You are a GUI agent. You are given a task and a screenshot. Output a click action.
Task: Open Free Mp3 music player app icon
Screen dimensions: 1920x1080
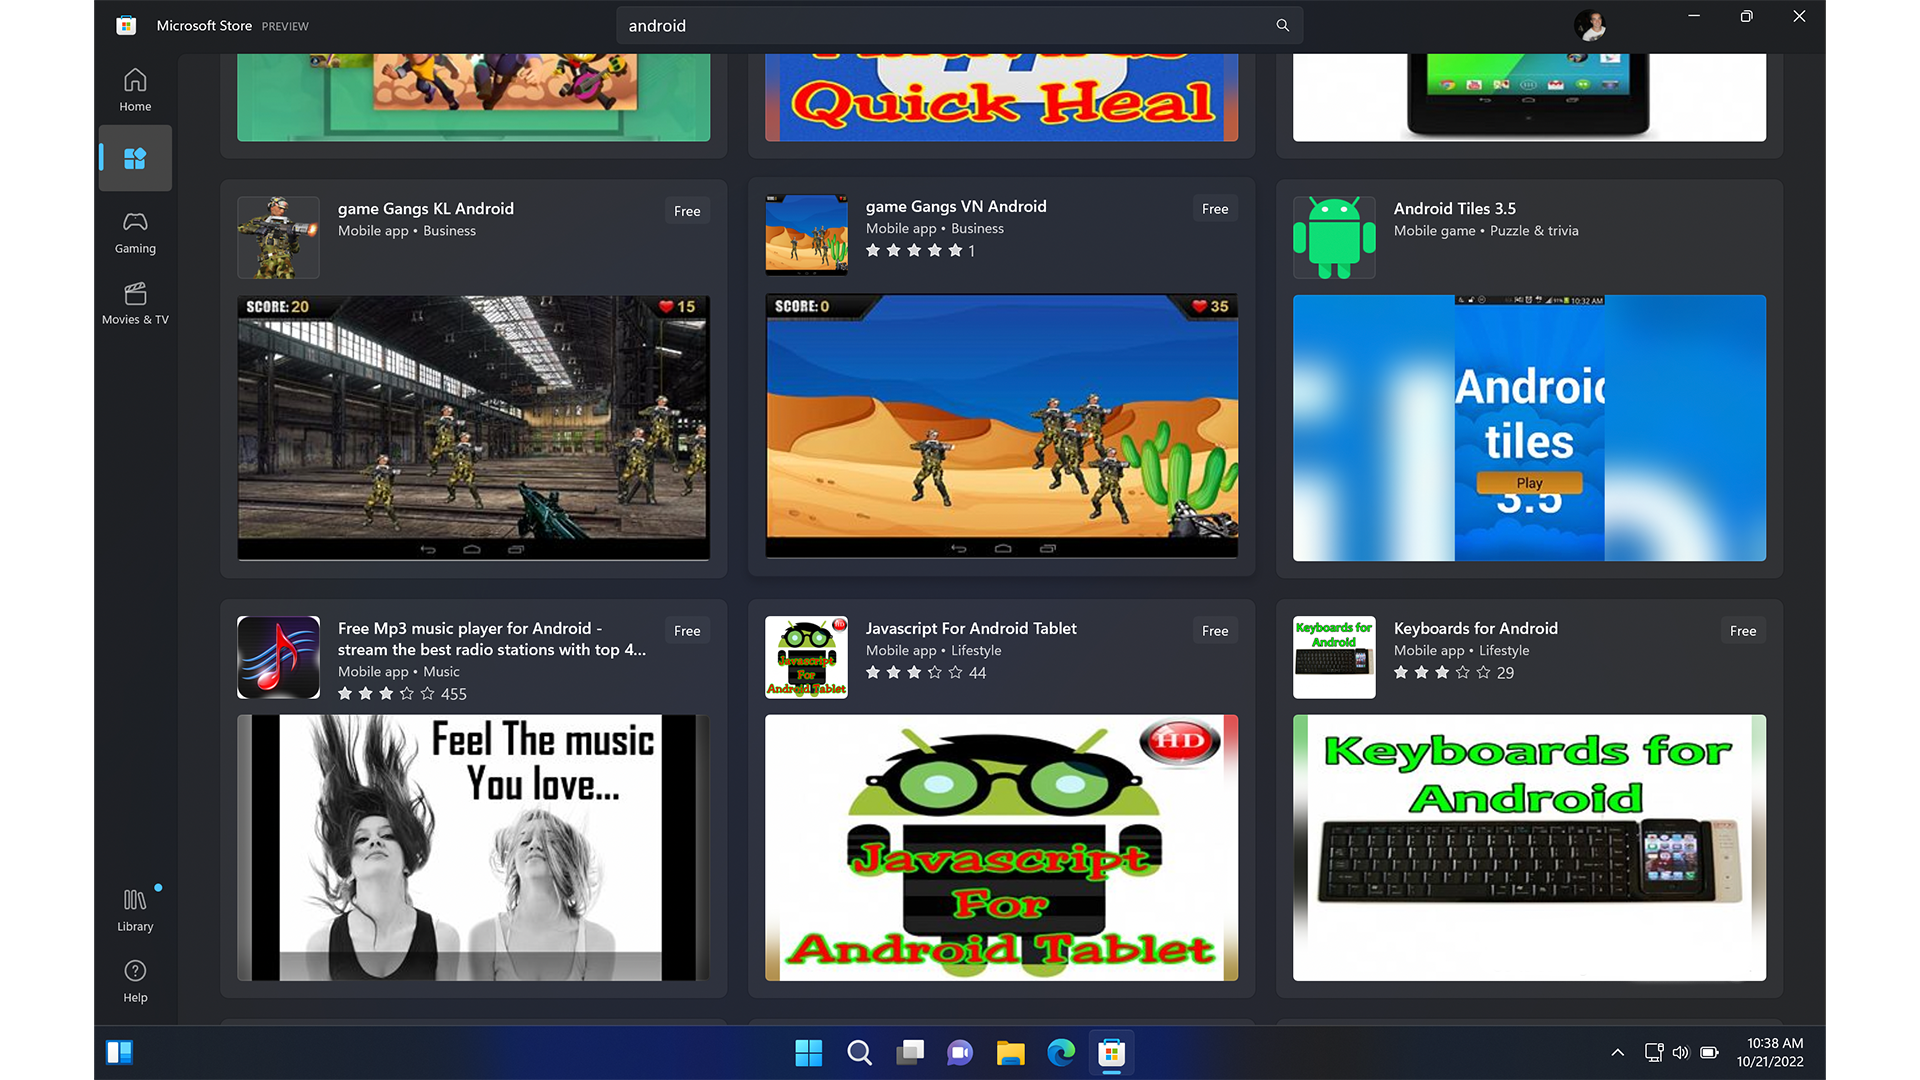coord(278,657)
